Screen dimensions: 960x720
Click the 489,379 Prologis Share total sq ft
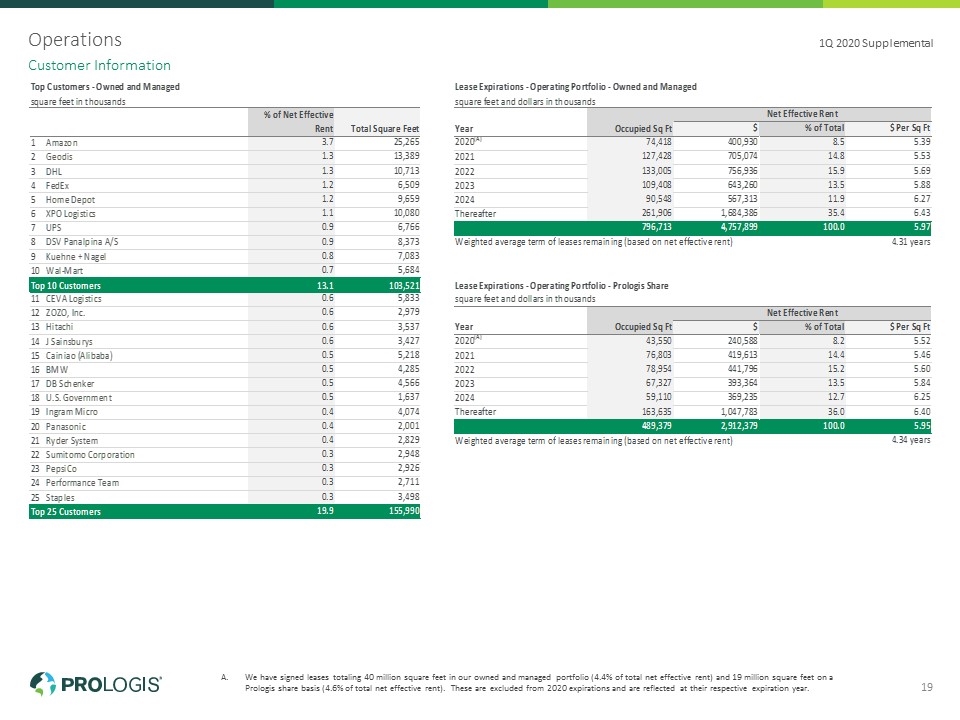(x=656, y=426)
